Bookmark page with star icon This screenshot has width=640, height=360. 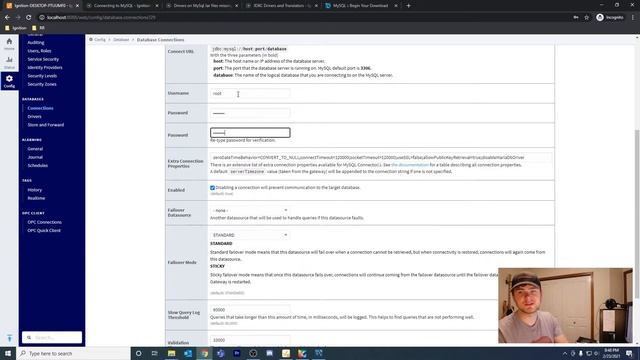click(x=587, y=18)
